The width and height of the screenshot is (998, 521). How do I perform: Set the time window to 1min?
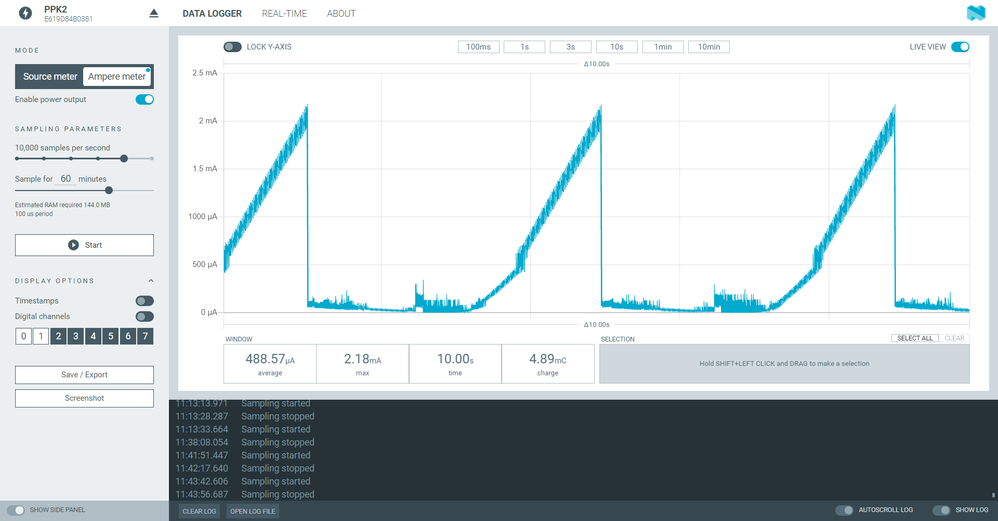coord(663,47)
